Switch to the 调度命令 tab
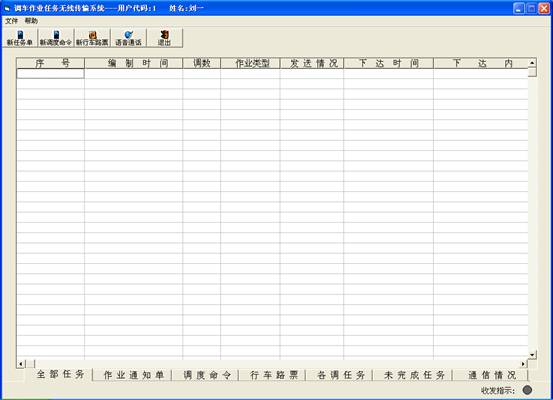 coord(207,375)
